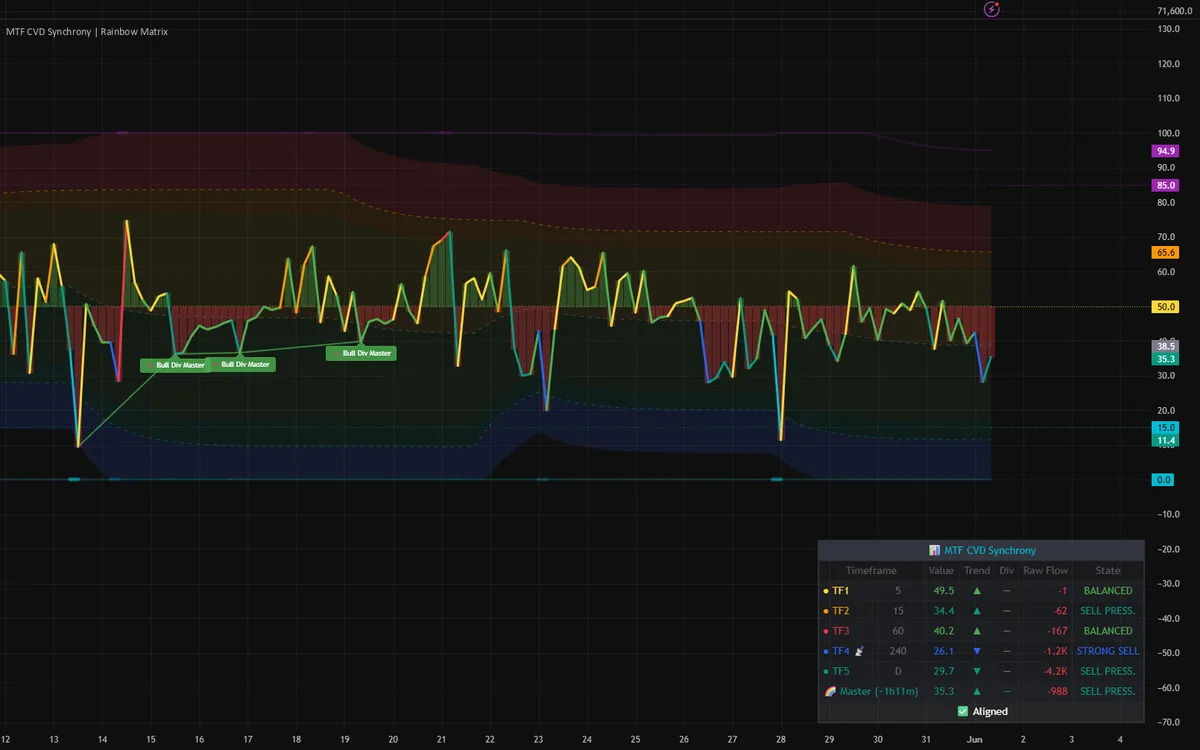Click the 49.5 value in TF1 row
The image size is (1200, 750).
pos(944,591)
